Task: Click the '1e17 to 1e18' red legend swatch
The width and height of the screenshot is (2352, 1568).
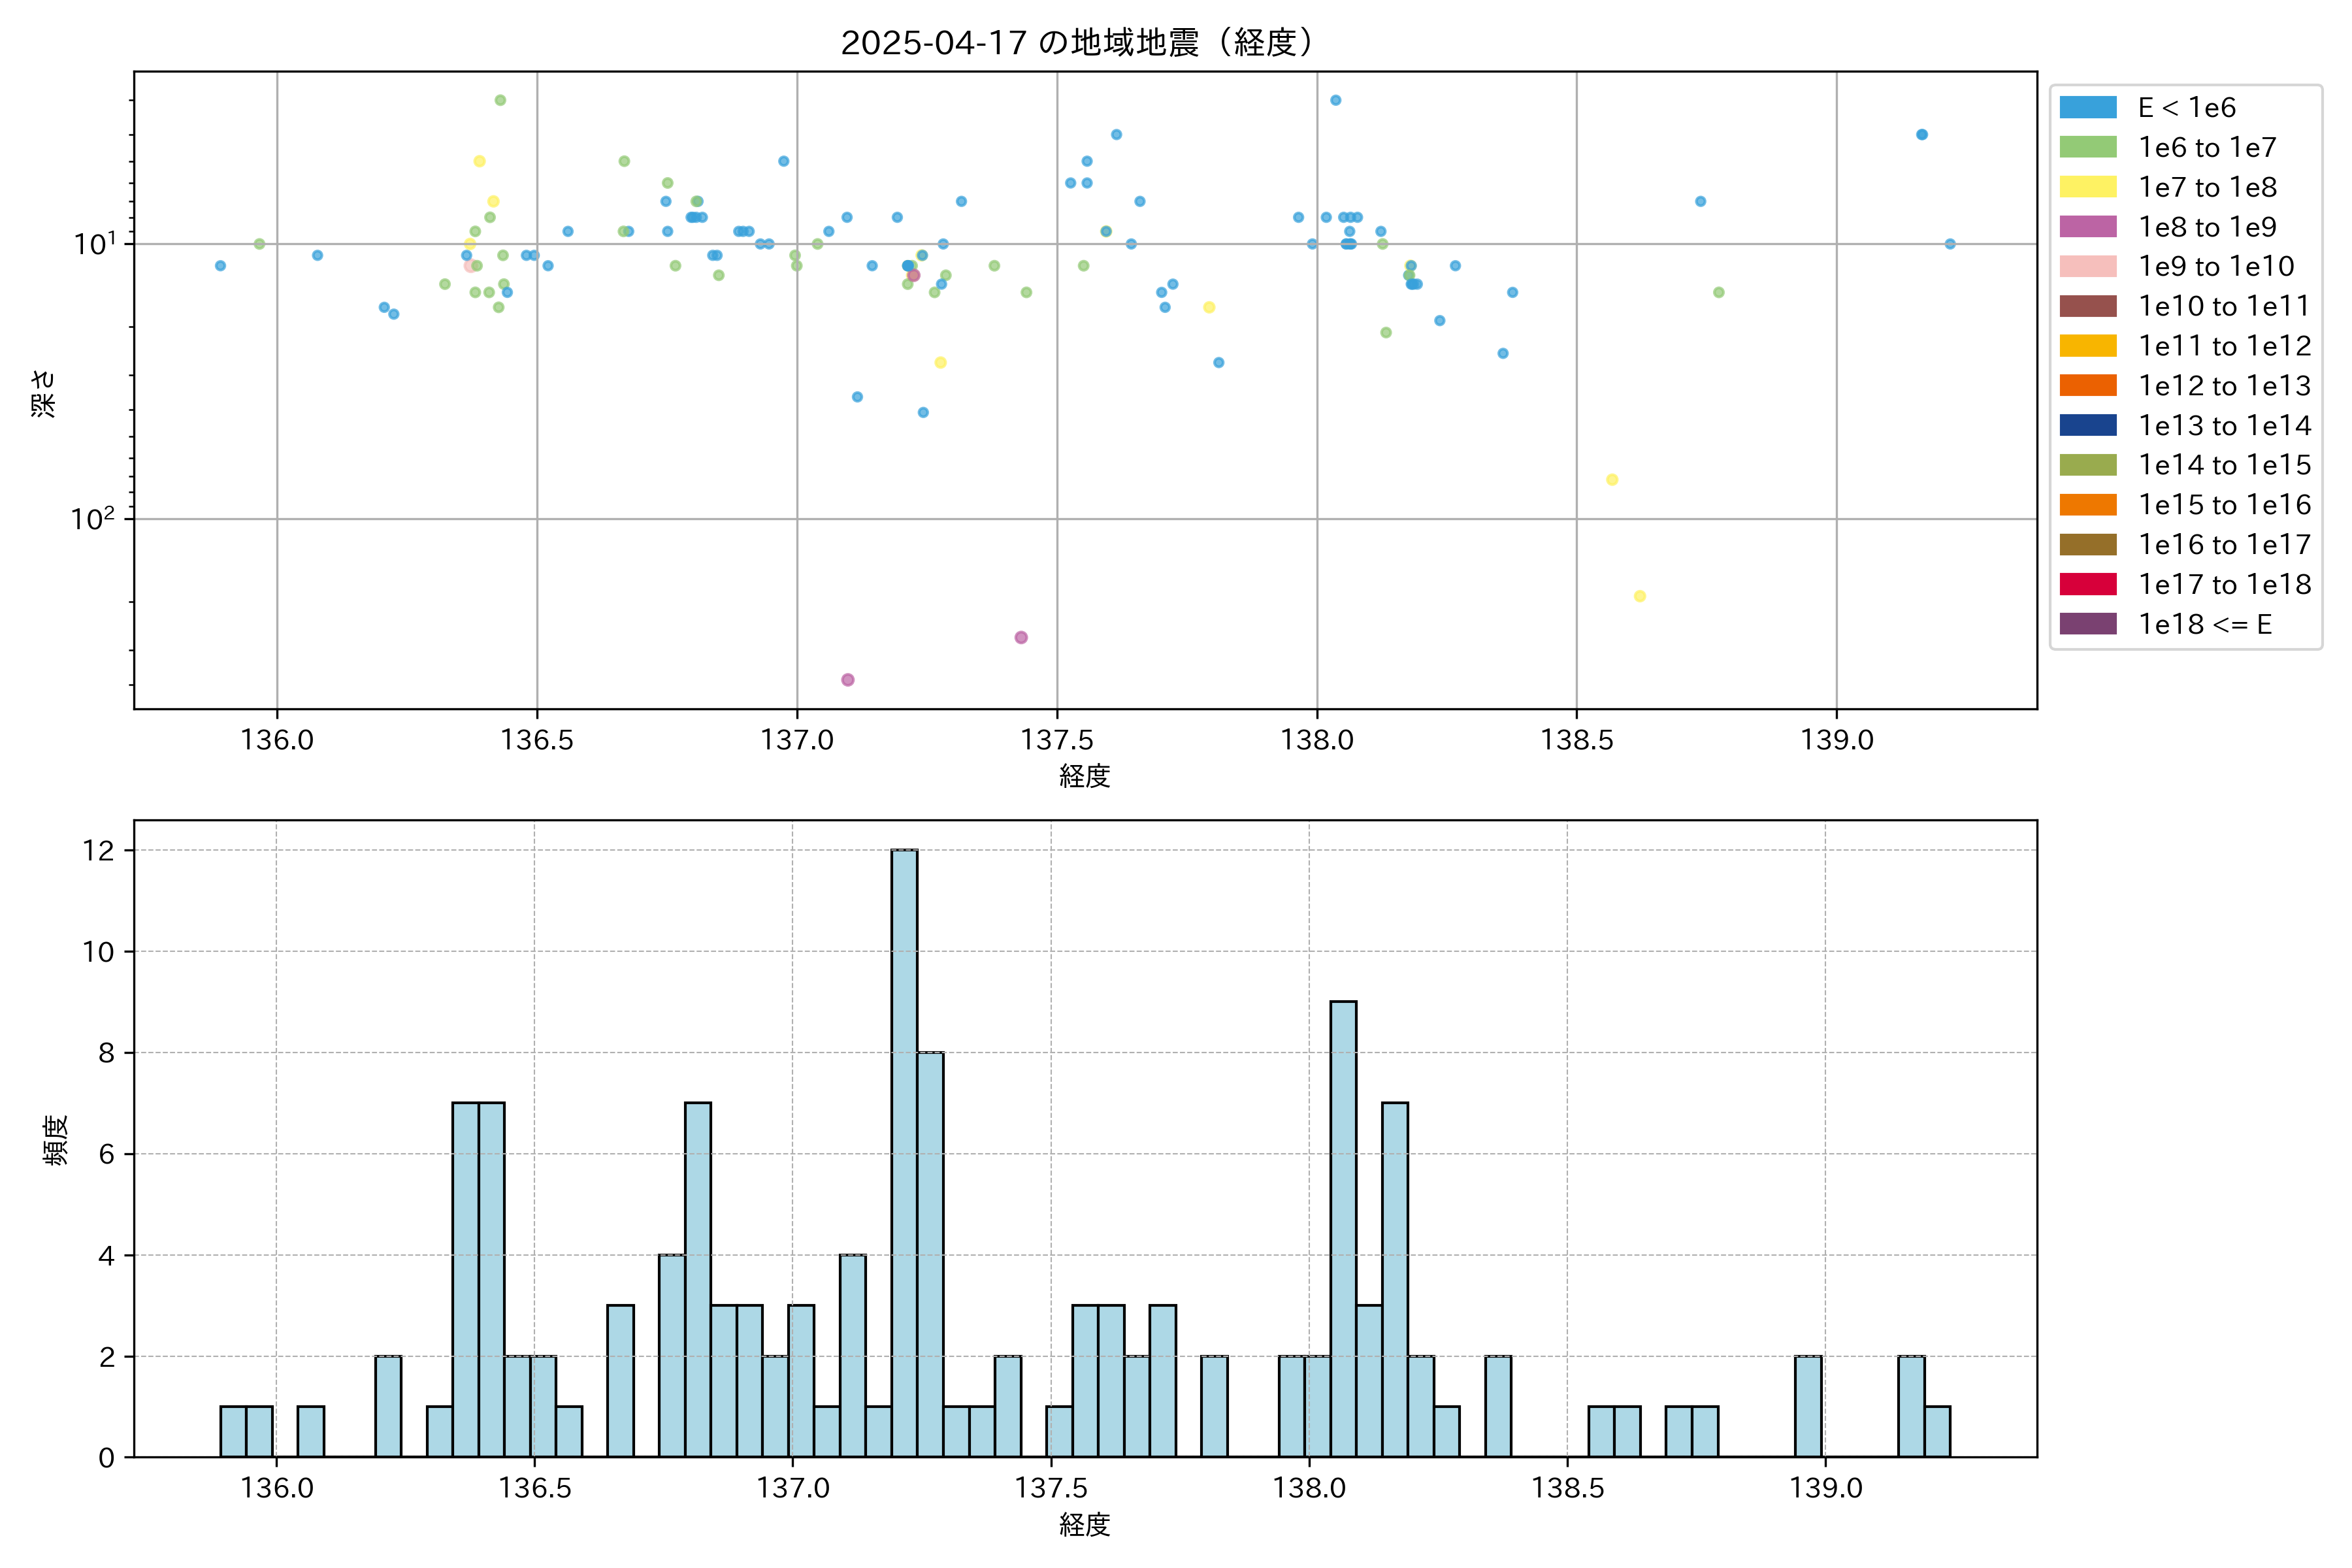Action: 2087,584
